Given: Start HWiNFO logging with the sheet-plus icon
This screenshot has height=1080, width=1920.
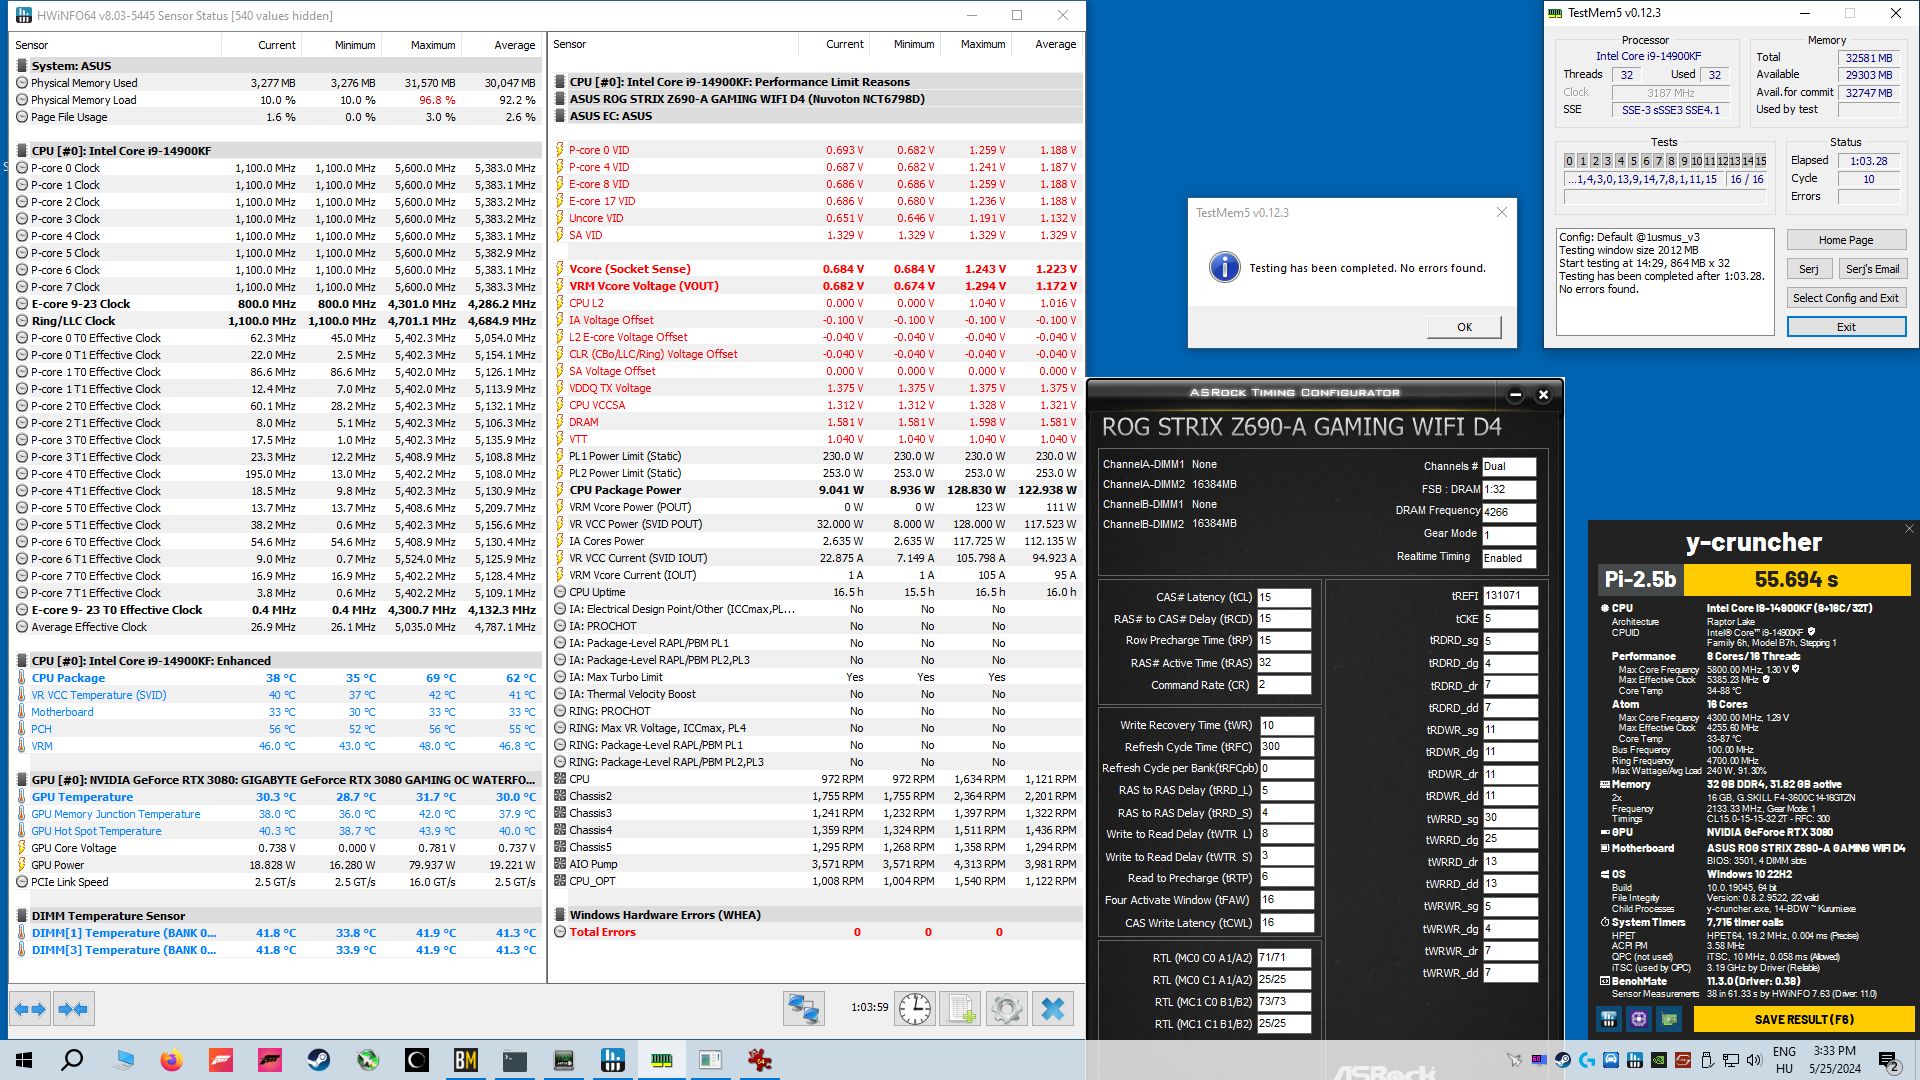Looking at the screenshot, I should [960, 1009].
